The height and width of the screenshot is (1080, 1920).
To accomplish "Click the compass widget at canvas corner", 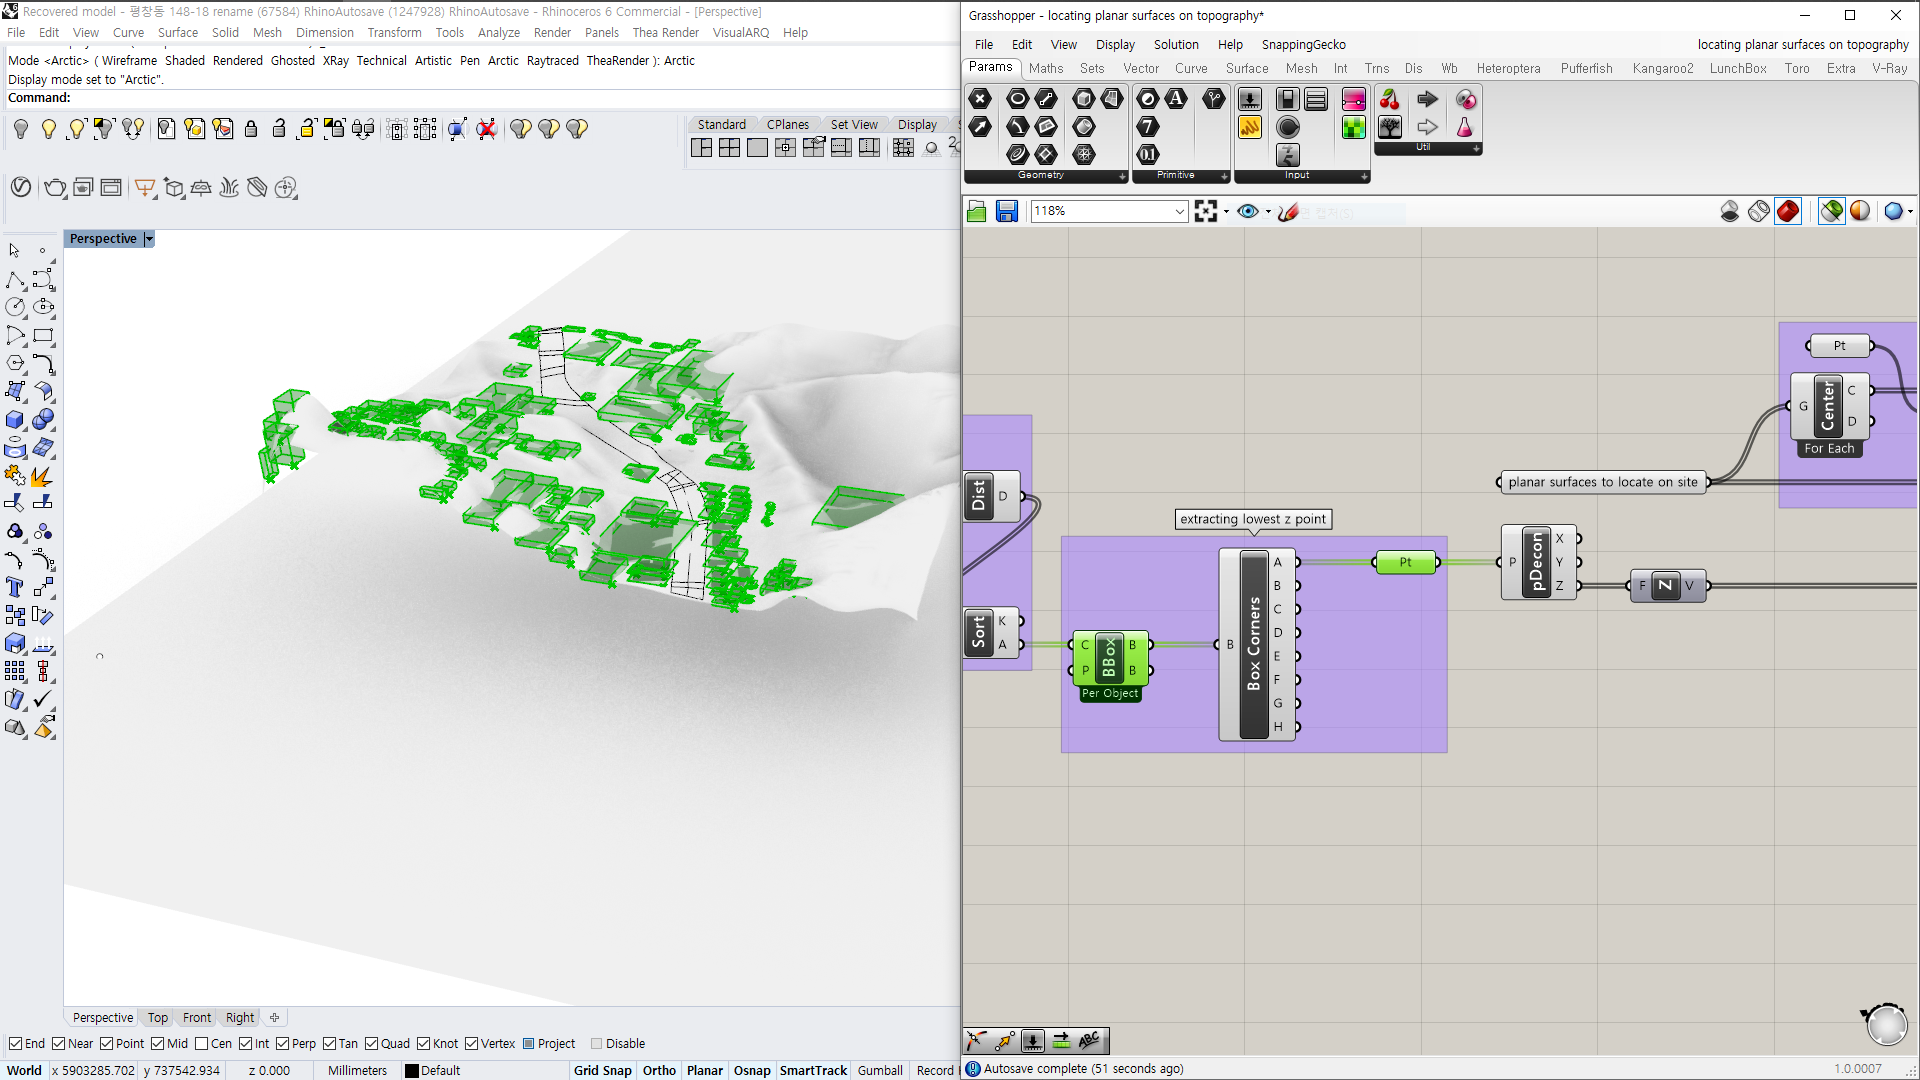I will click(1885, 1023).
